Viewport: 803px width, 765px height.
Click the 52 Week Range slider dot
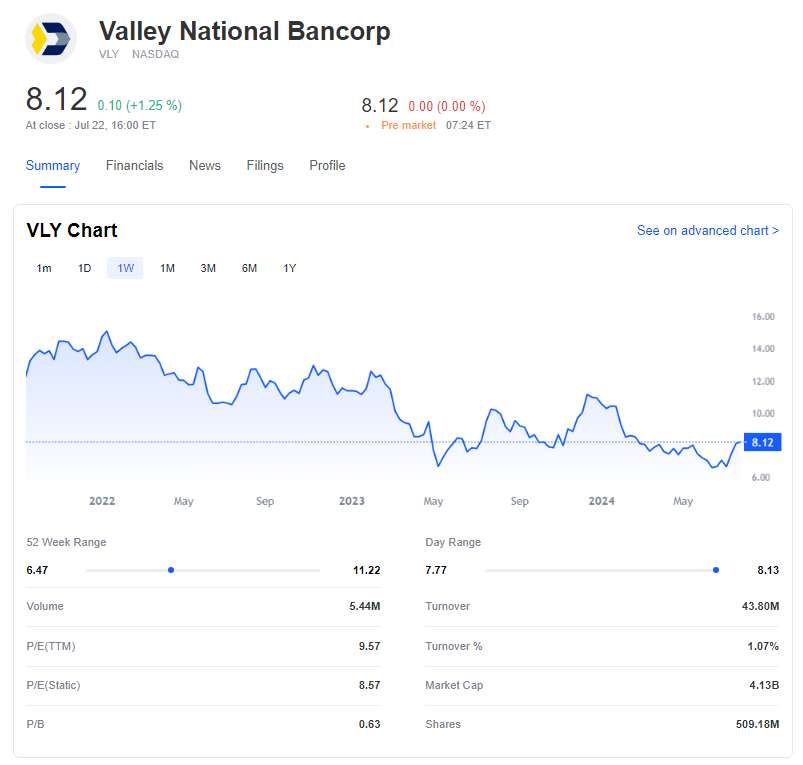click(x=171, y=570)
